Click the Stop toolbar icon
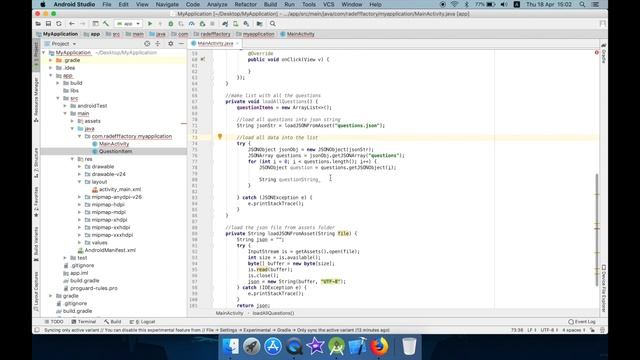The image size is (640, 360). point(212,24)
